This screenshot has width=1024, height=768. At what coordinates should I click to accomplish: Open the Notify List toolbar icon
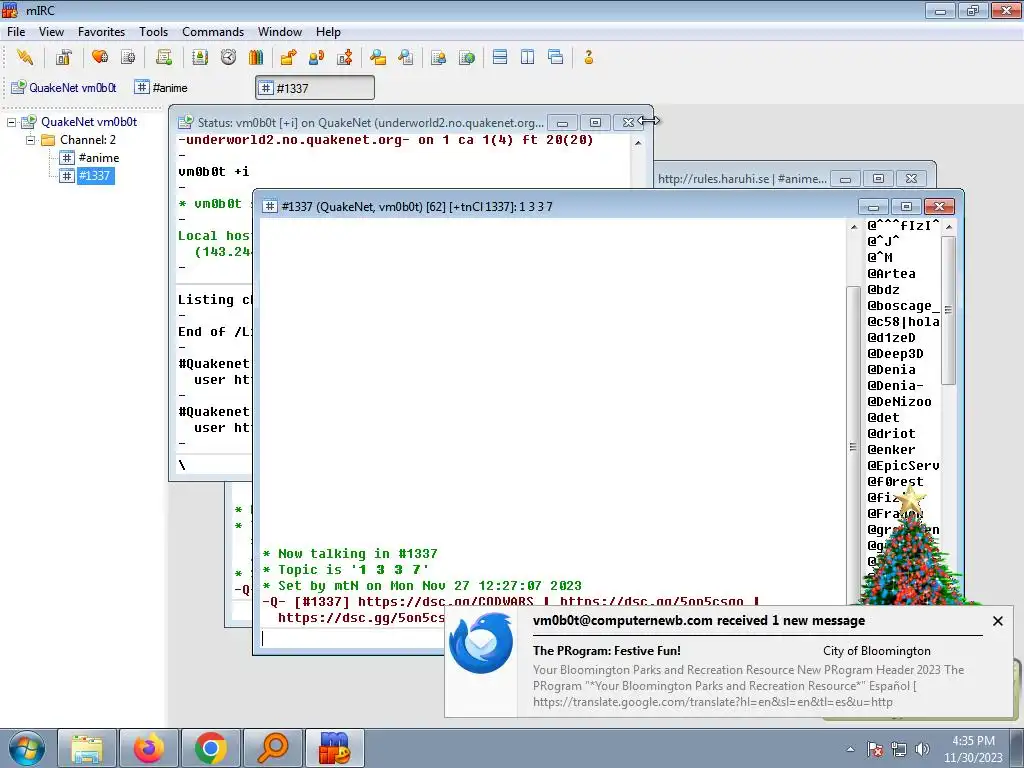[x=438, y=57]
